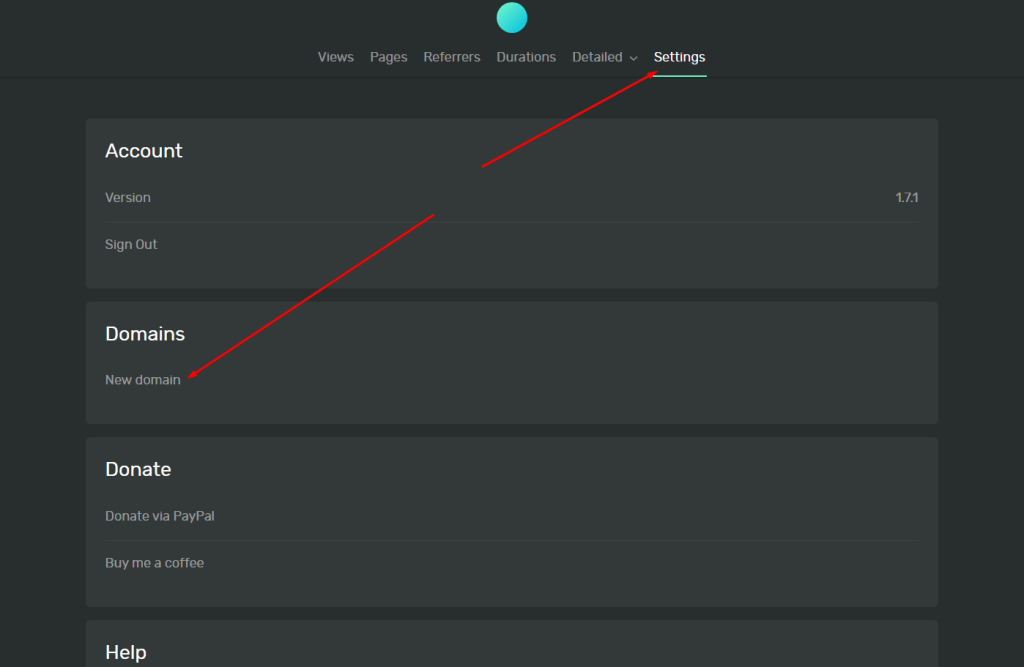Follow the Buy me a coffee link
The height and width of the screenshot is (667, 1024).
click(x=154, y=563)
